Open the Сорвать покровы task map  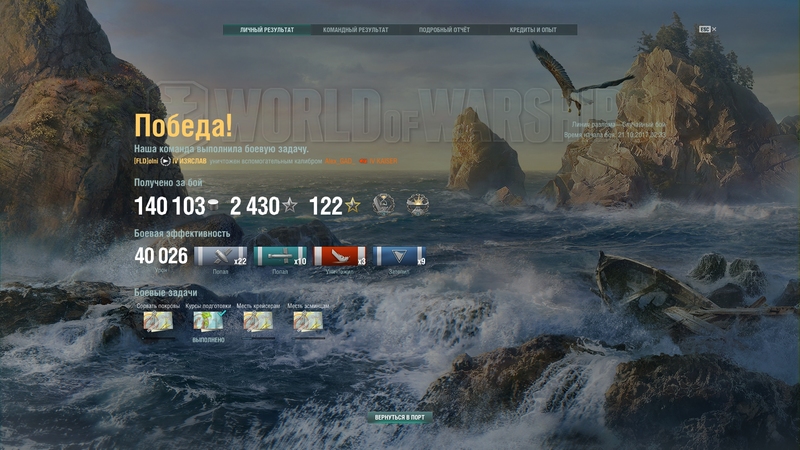(158, 322)
